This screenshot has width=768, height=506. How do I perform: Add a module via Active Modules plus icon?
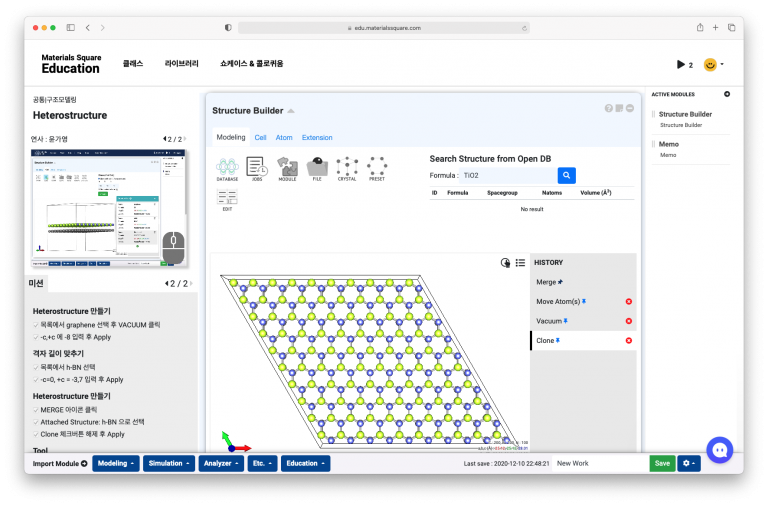[727, 94]
